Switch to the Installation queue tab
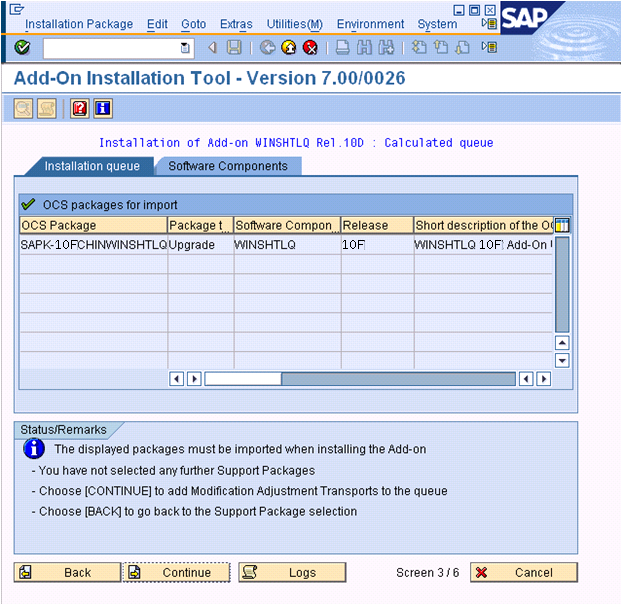The height and width of the screenshot is (604, 621). 90,166
